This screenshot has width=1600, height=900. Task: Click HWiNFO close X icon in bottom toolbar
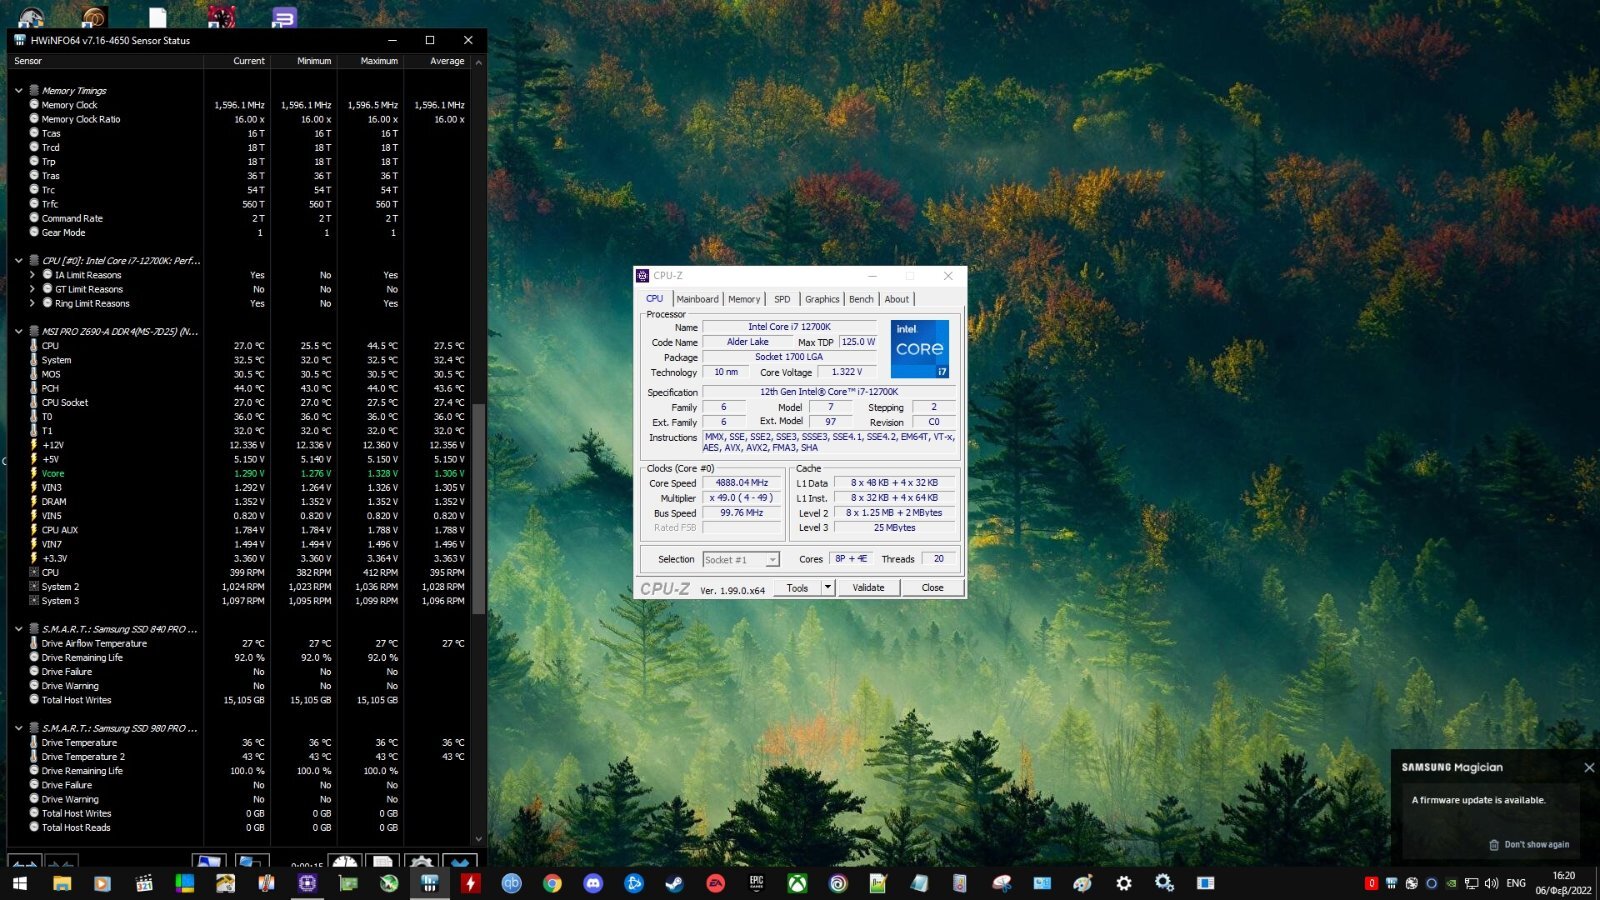460,862
